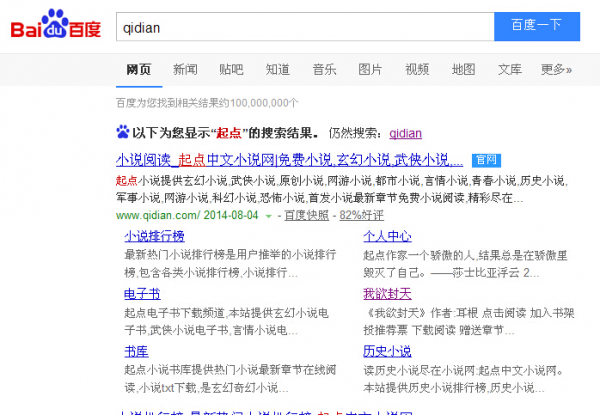Open the 小说排行榜 sublink
The height and width of the screenshot is (415, 600).
pyautogui.click(x=154, y=237)
